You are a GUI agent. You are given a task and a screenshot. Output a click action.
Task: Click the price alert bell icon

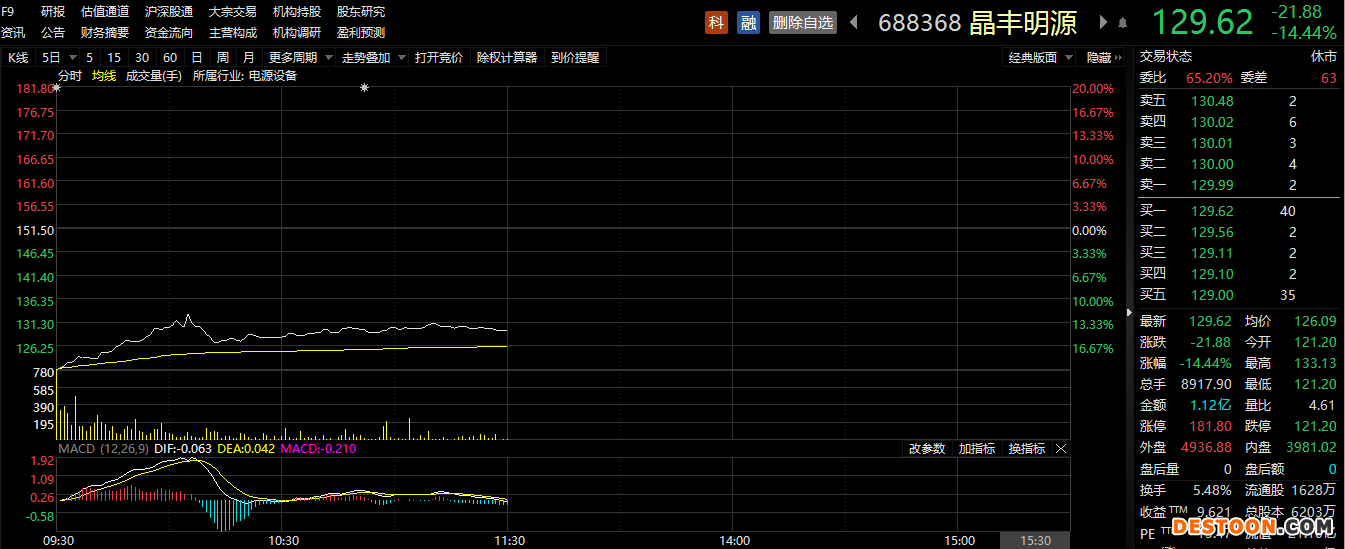click(1123, 23)
